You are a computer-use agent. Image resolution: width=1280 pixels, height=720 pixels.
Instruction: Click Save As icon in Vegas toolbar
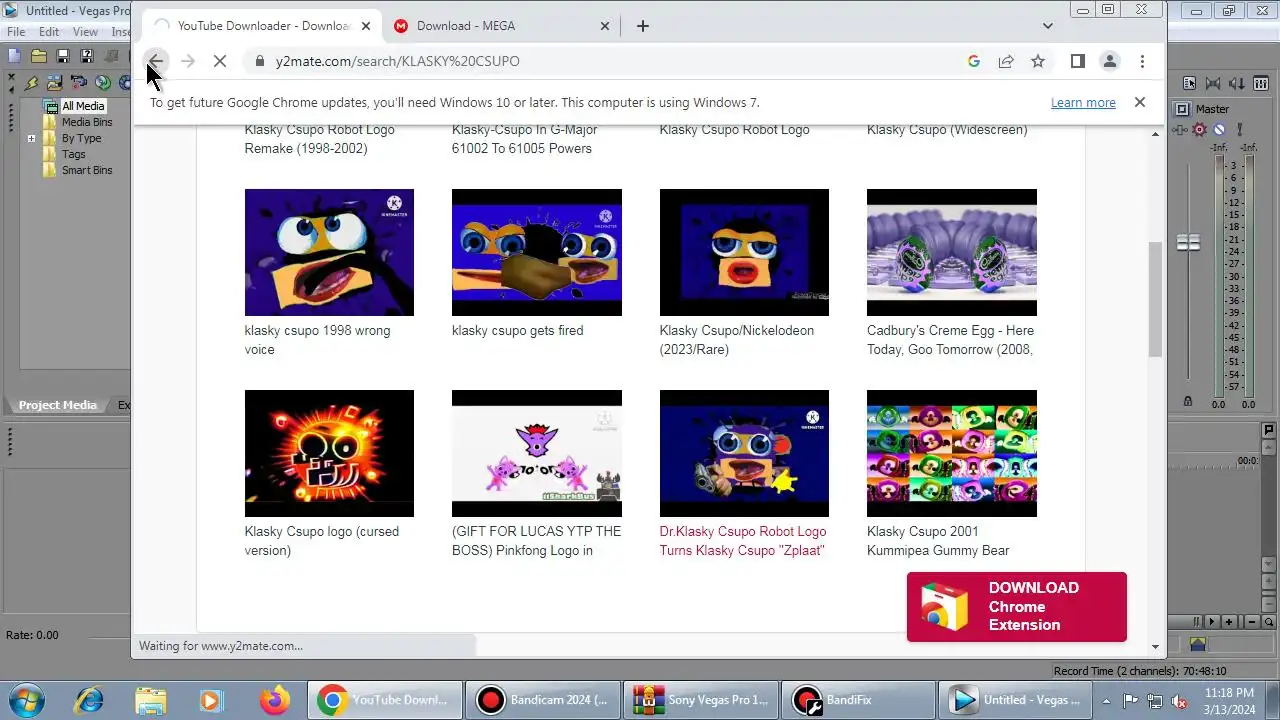tap(86, 56)
